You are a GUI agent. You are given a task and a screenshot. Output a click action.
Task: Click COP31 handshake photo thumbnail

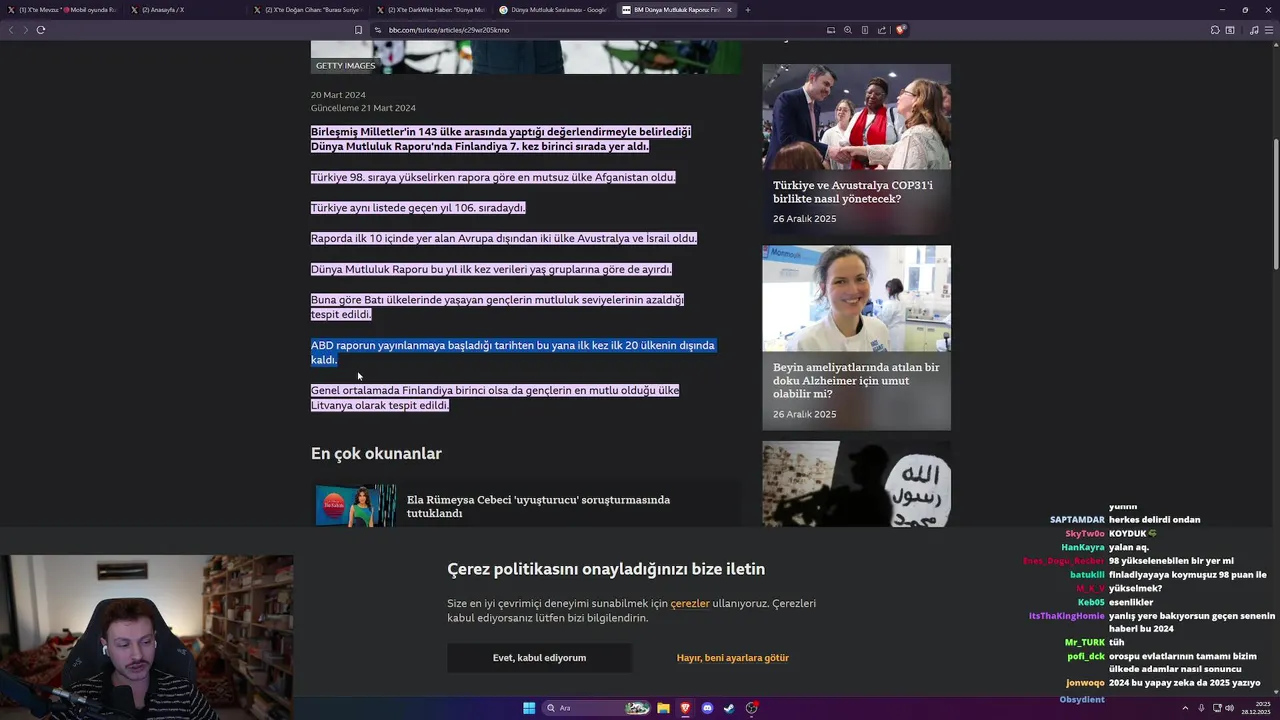[857, 117]
